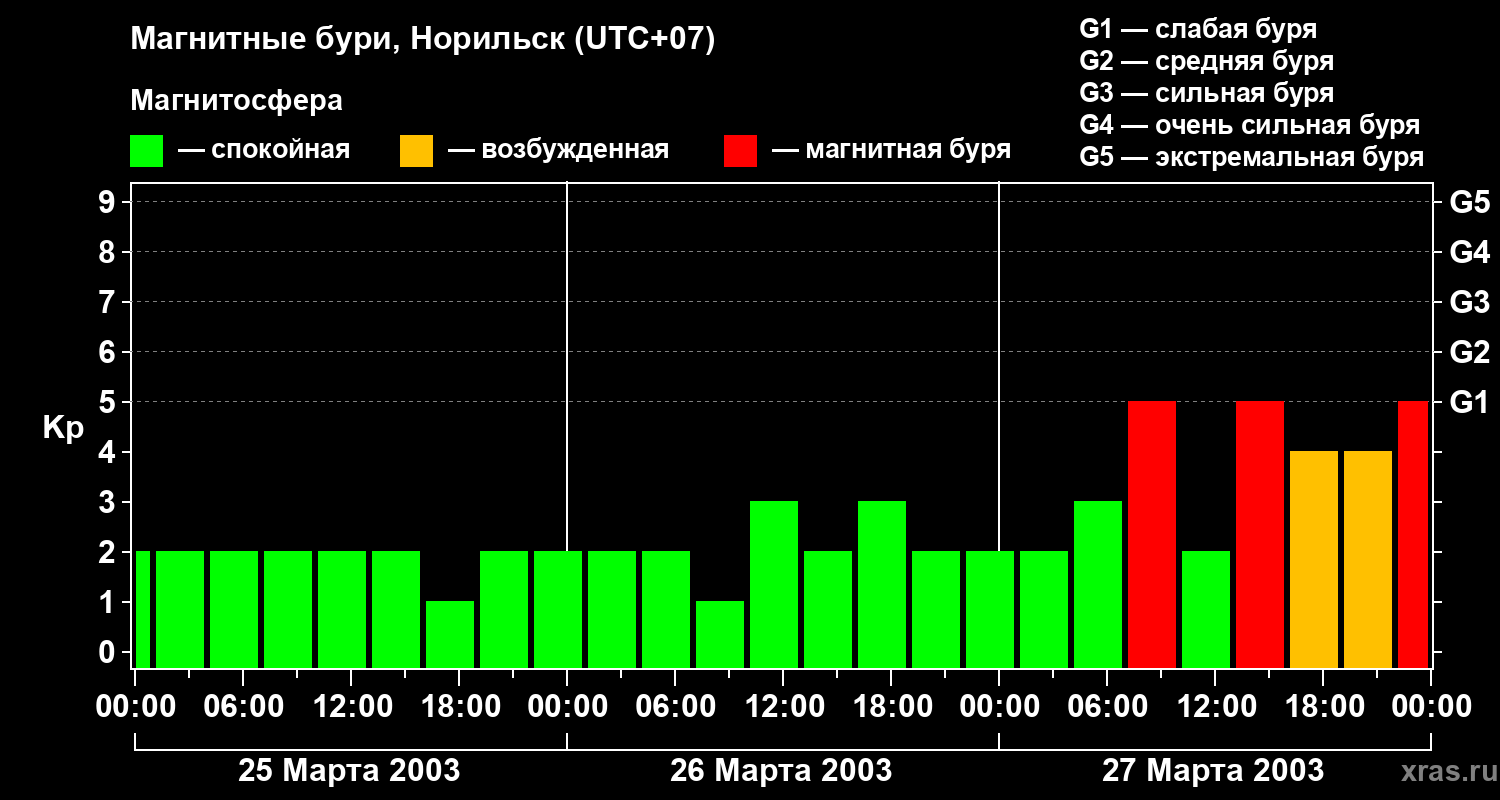Click the Kp 3 green bar on 27 March

point(1098,585)
